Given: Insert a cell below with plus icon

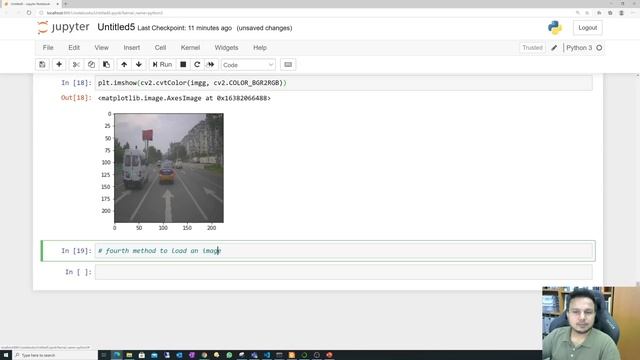Looking at the screenshot, I should click(59, 64).
